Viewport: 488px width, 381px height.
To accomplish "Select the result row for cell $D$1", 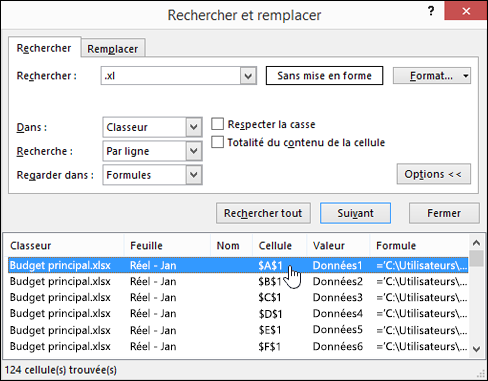I will tap(238, 314).
